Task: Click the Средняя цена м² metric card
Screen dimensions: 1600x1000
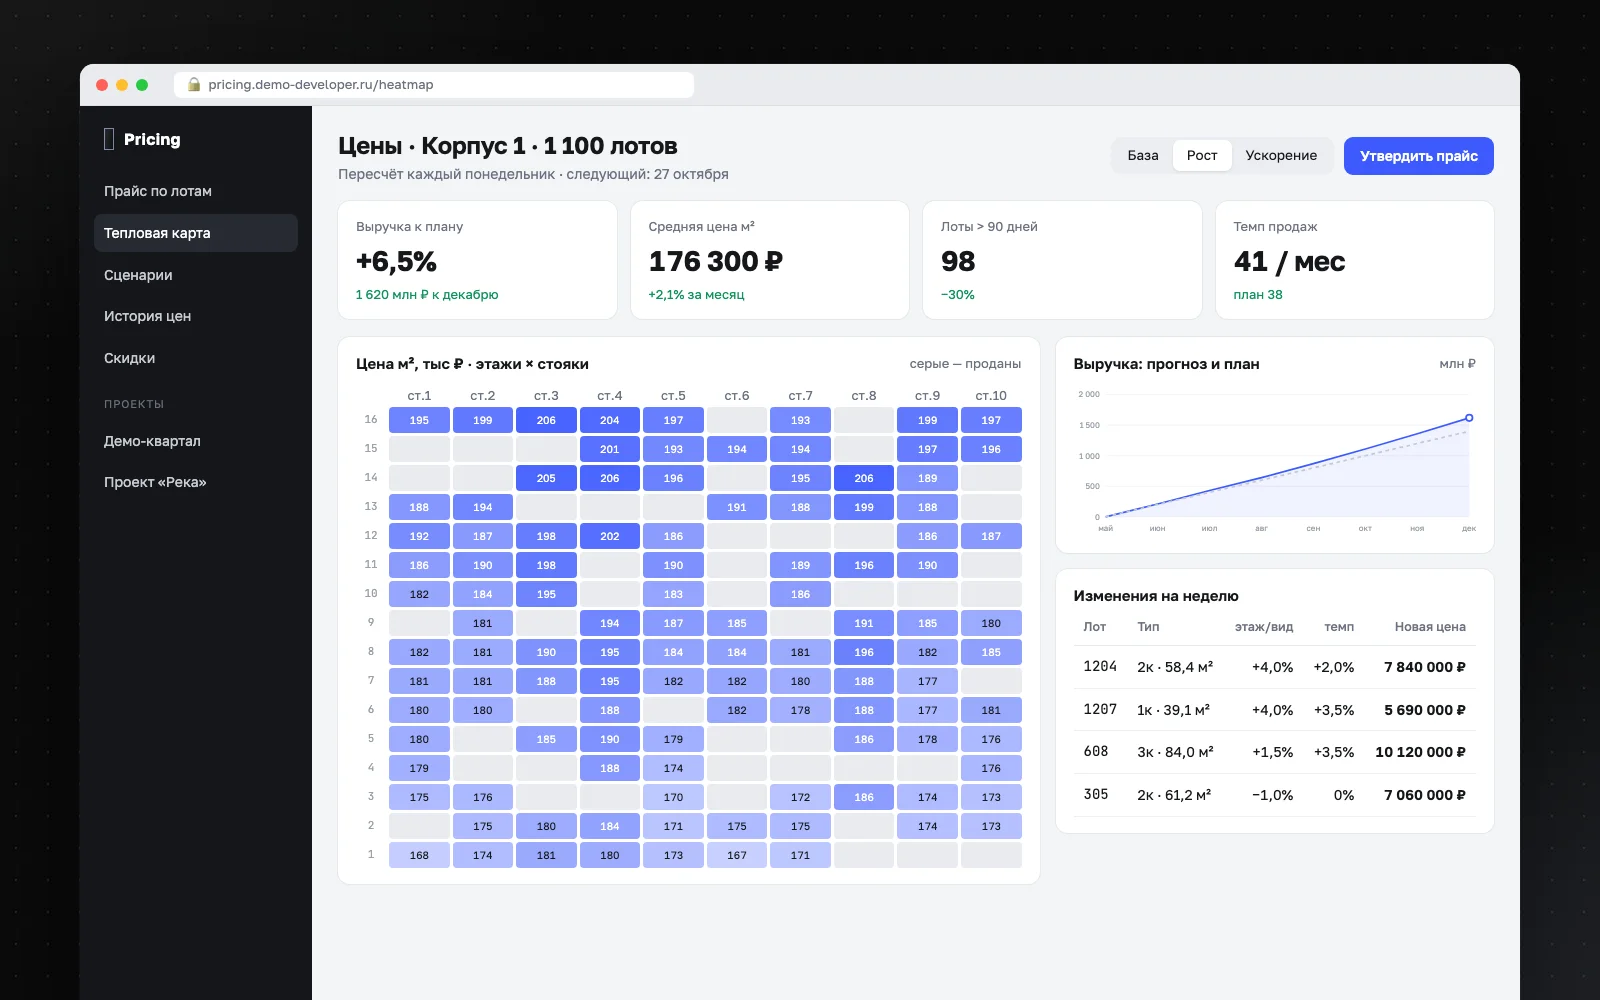Action: point(770,260)
